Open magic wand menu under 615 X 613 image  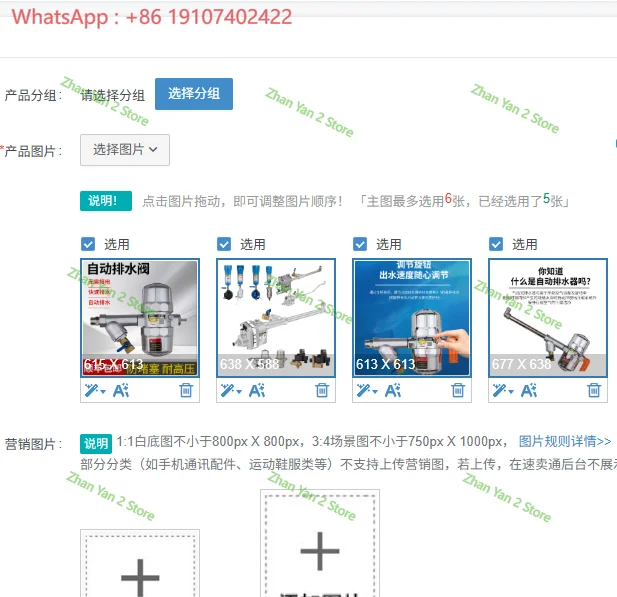[x=95, y=391]
